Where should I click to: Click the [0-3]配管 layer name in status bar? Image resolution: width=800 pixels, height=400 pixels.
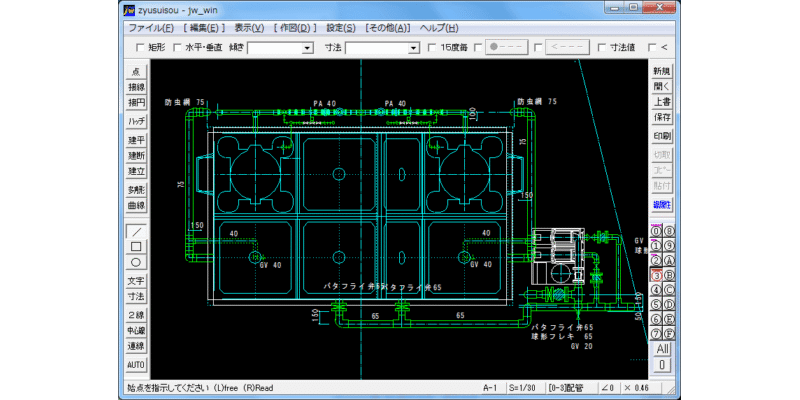click(570, 388)
